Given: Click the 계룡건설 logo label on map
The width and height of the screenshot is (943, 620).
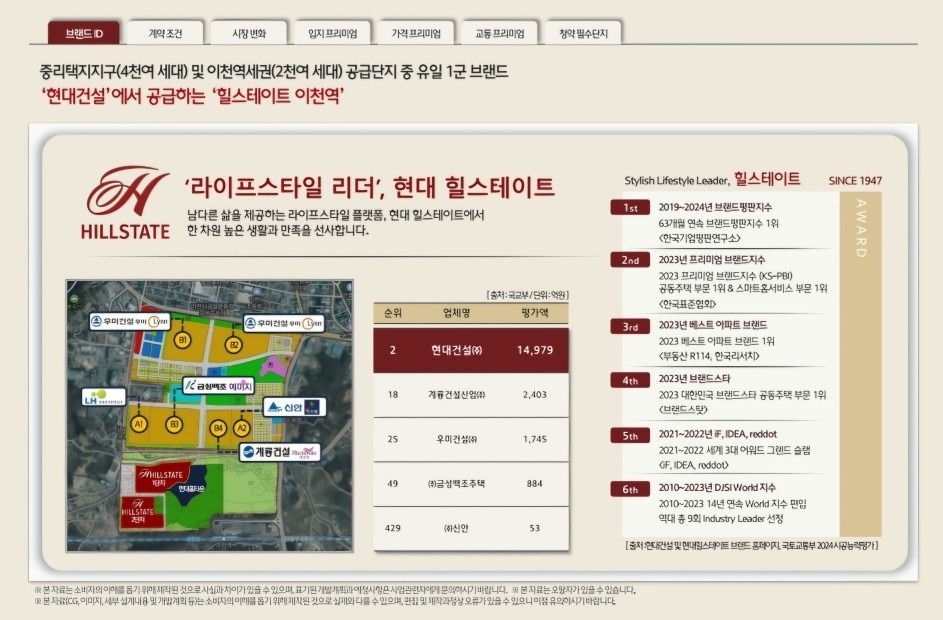Looking at the screenshot, I should tap(281, 452).
